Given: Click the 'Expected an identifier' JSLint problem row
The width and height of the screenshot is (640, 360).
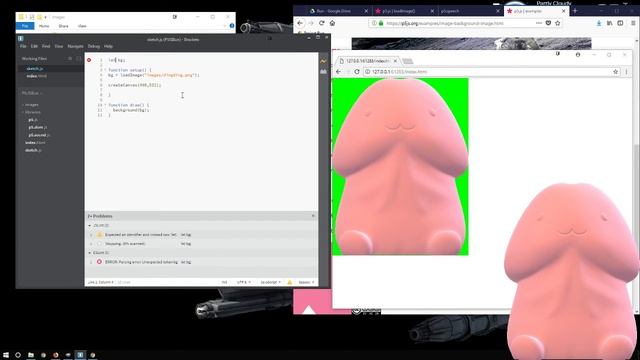Looking at the screenshot, I should click(x=201, y=235).
